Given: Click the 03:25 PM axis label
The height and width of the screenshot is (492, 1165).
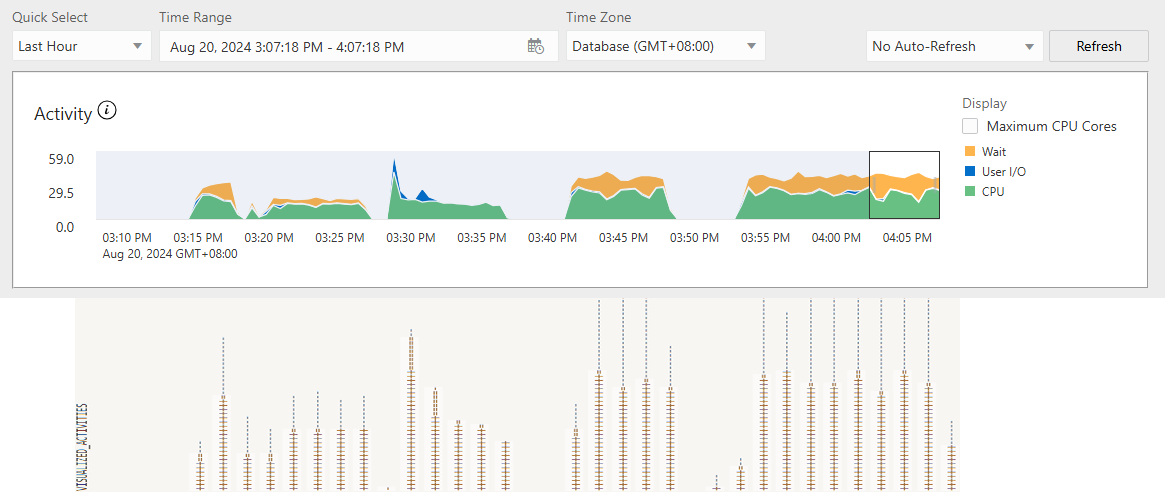Looking at the screenshot, I should 340,238.
